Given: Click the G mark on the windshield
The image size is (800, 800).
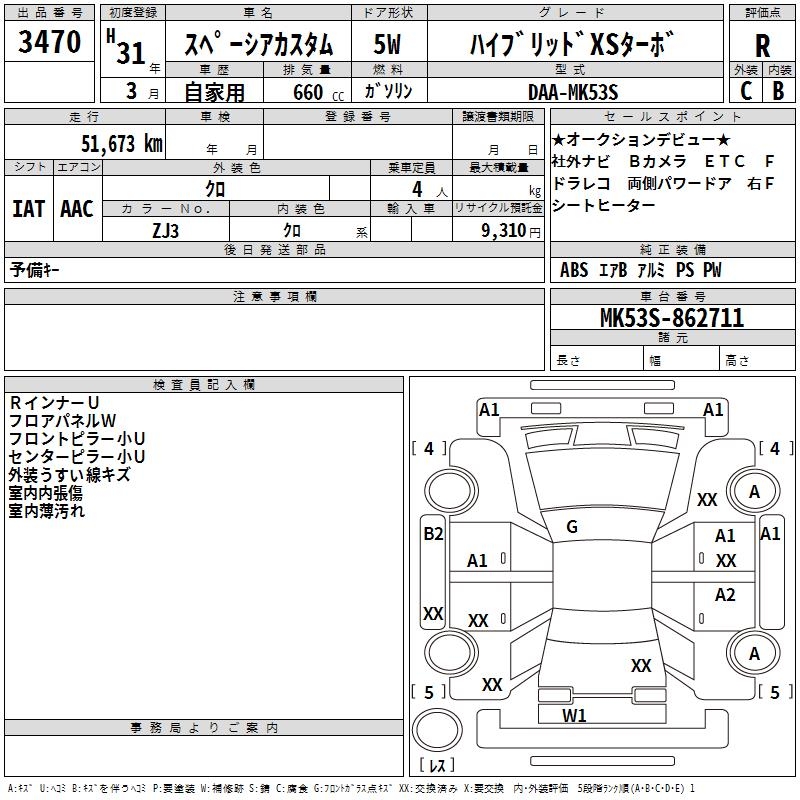Looking at the screenshot, I should pyautogui.click(x=572, y=526).
